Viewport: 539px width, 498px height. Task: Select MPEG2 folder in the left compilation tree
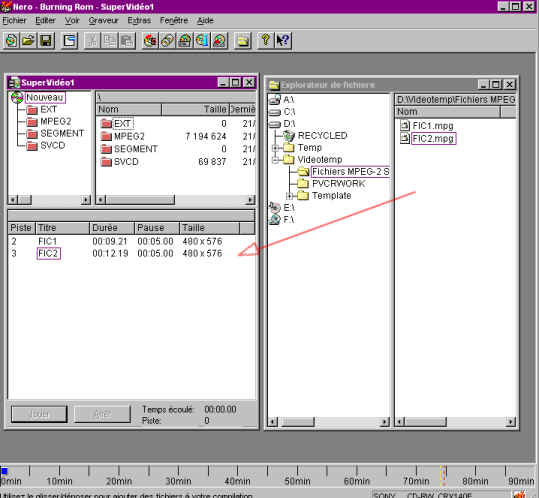[56, 121]
